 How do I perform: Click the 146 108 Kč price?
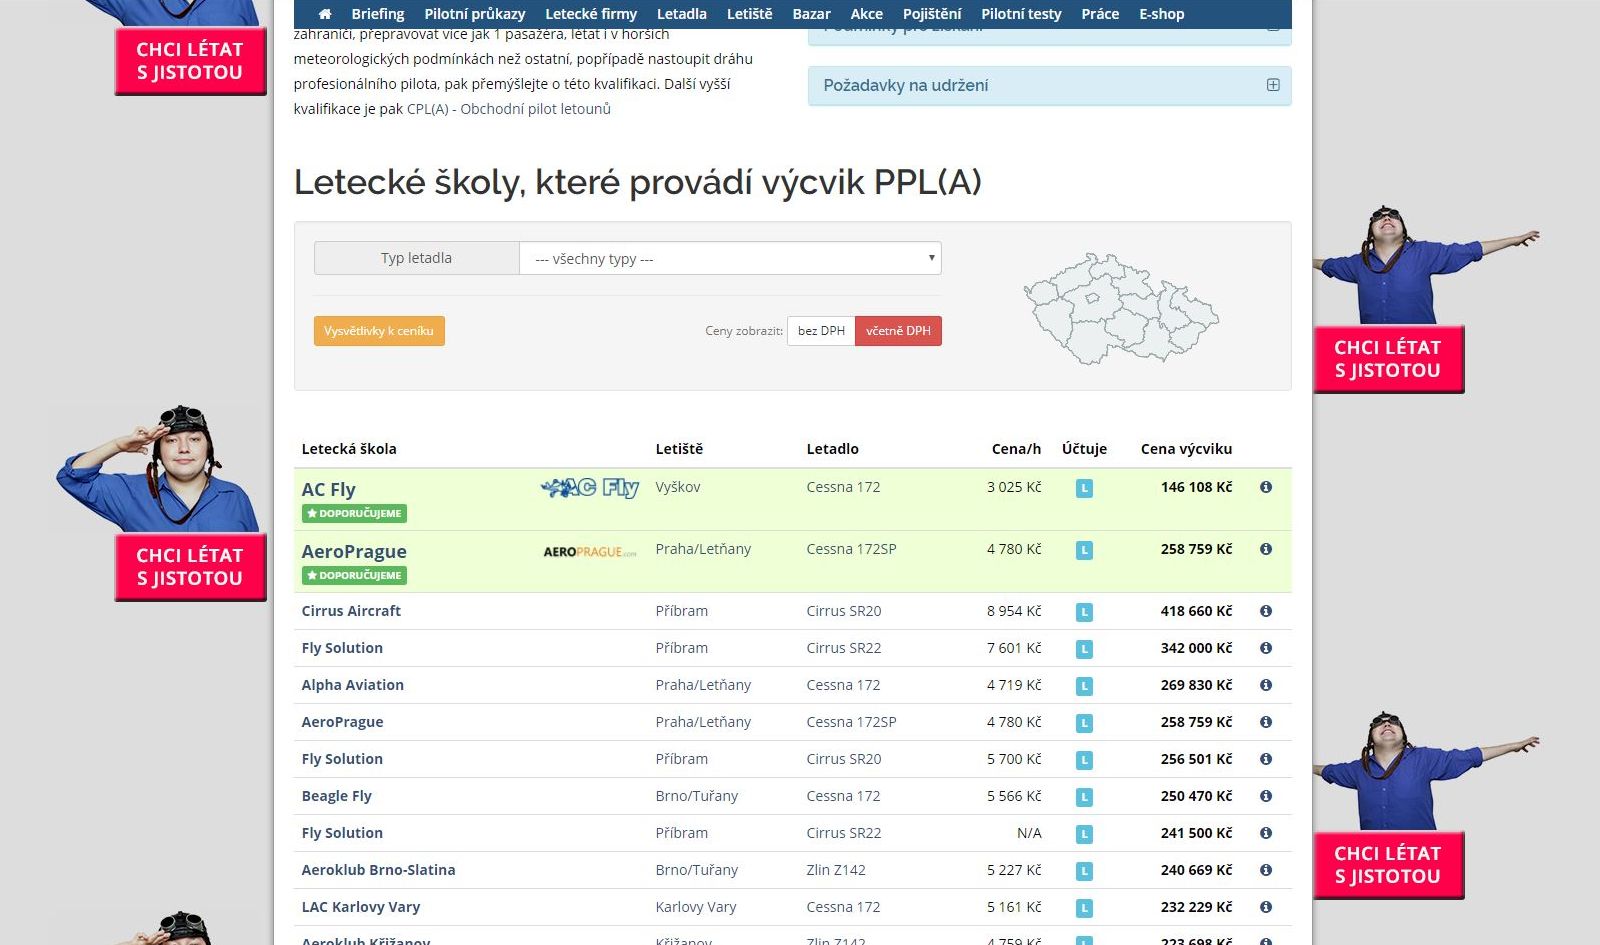pos(1196,487)
